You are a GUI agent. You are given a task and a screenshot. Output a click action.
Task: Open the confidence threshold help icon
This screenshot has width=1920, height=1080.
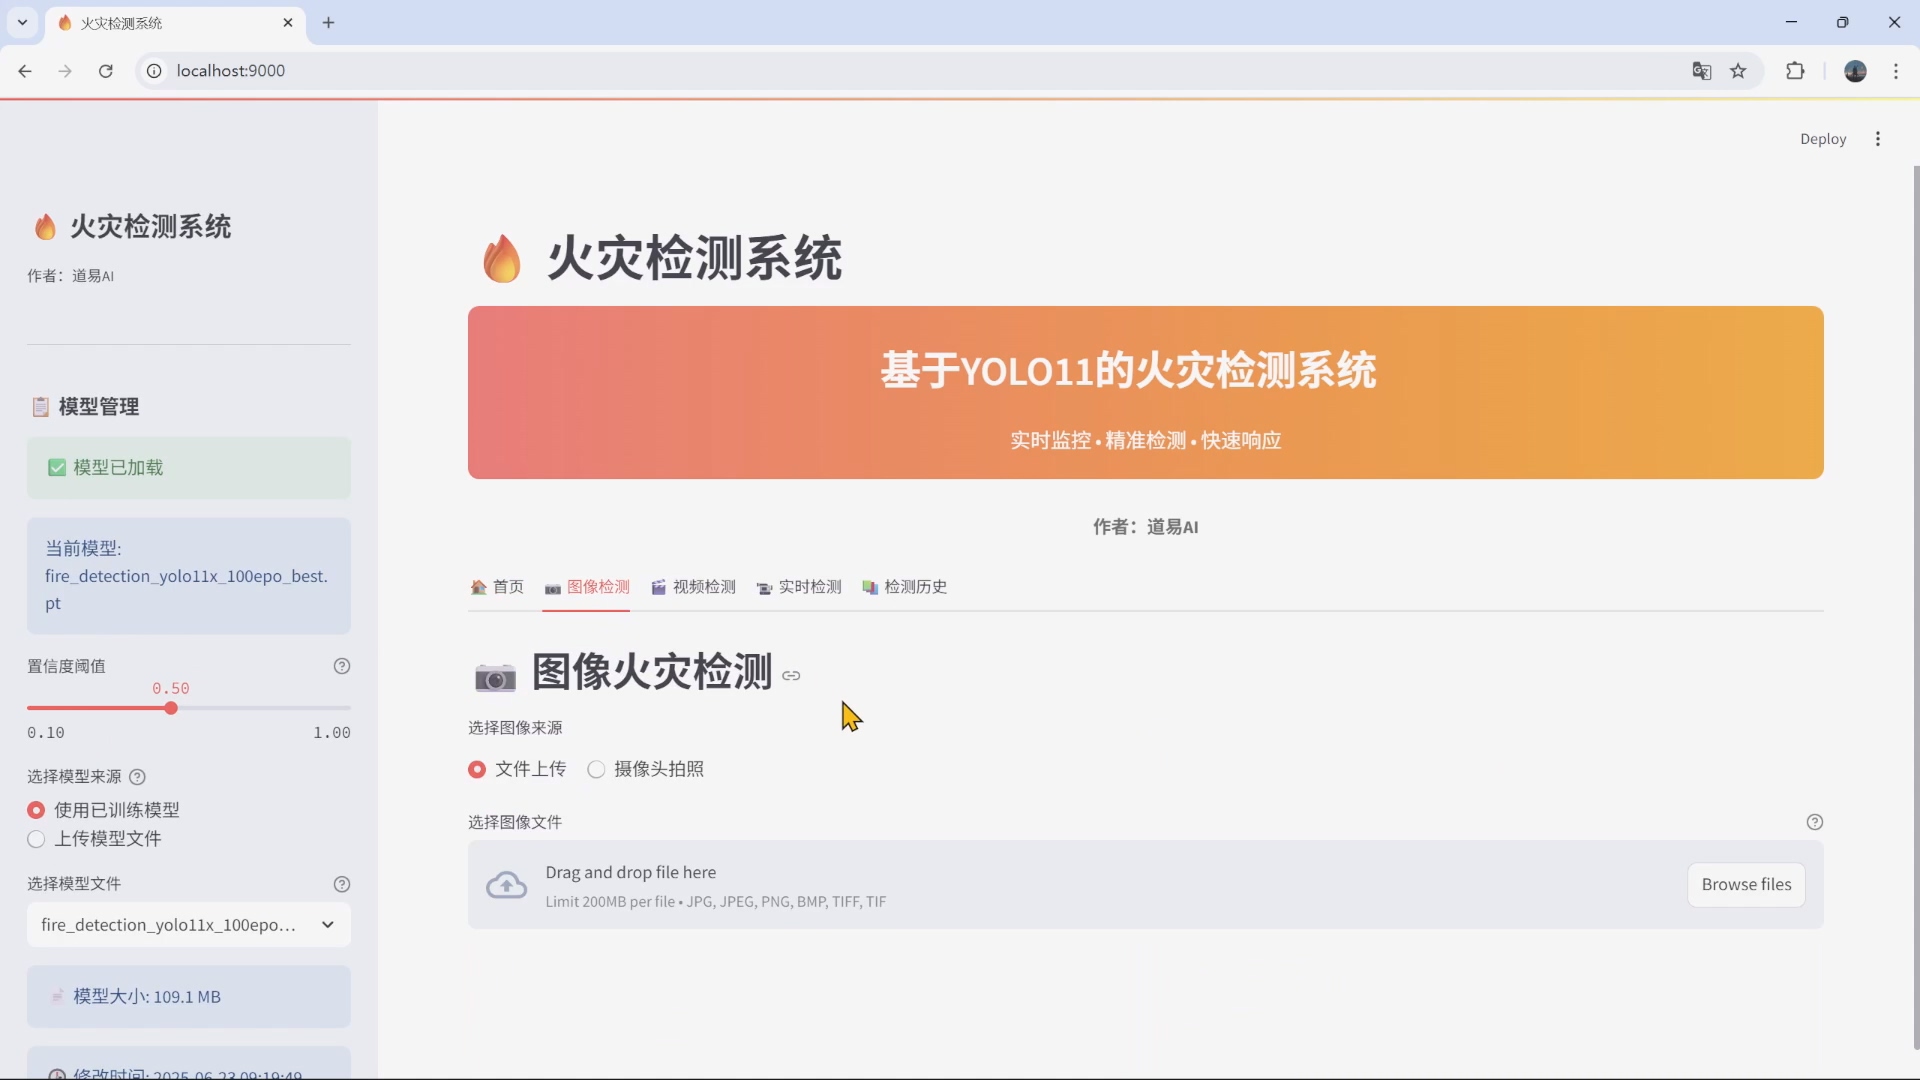[342, 665]
